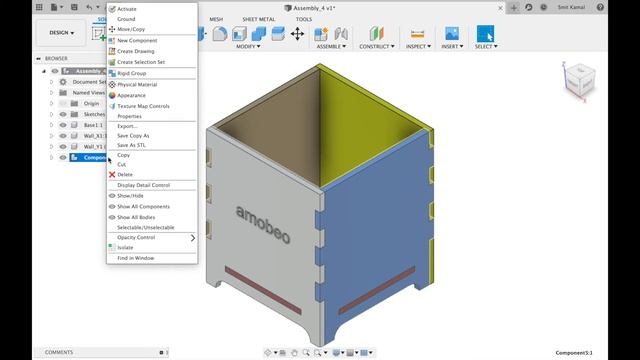
Task: Open Opacity Control submenu
Action: click(x=152, y=238)
